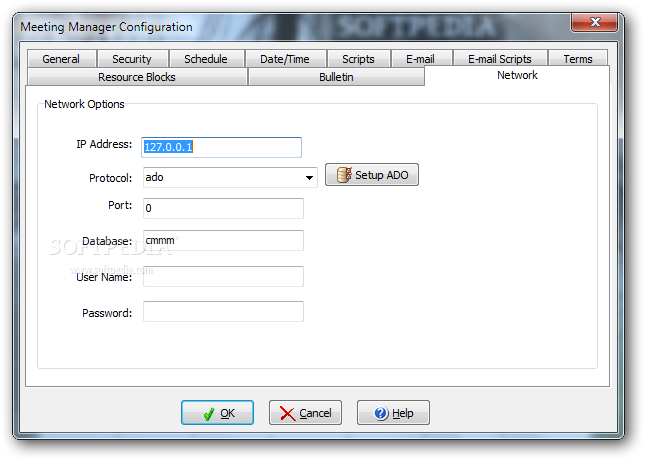Click the Setup ADO button
The width and height of the screenshot is (645, 460).
tap(372, 175)
